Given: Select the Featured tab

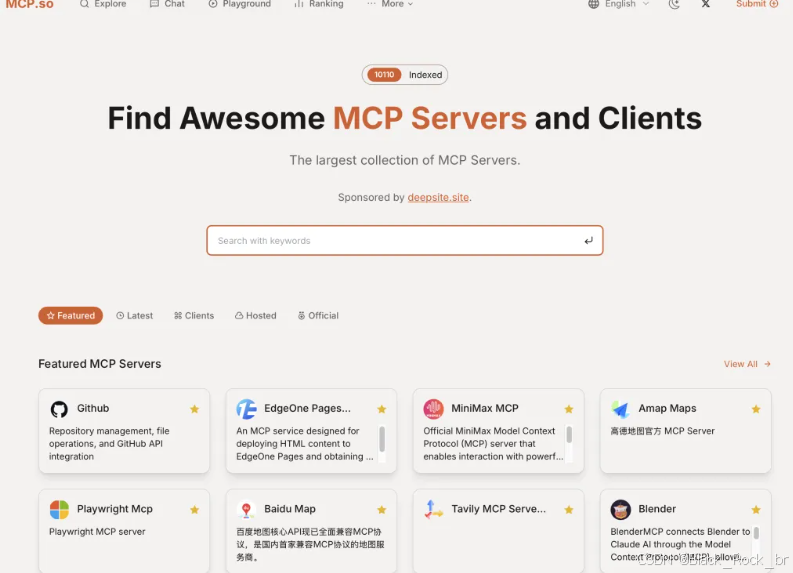Looking at the screenshot, I should [71, 316].
